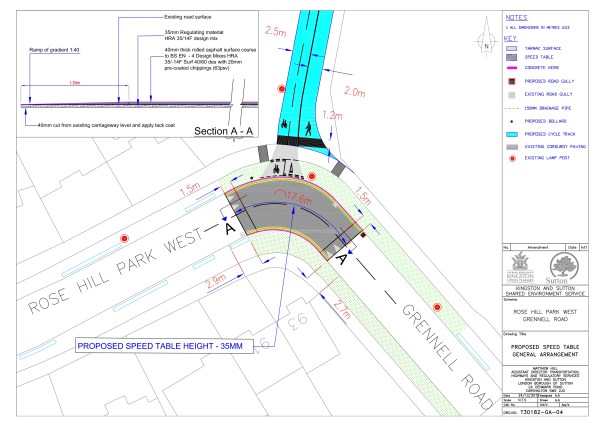605x427 pixels.
Task: Click the cyclist symbol on the cyan cycle track
Action: tap(285, 125)
